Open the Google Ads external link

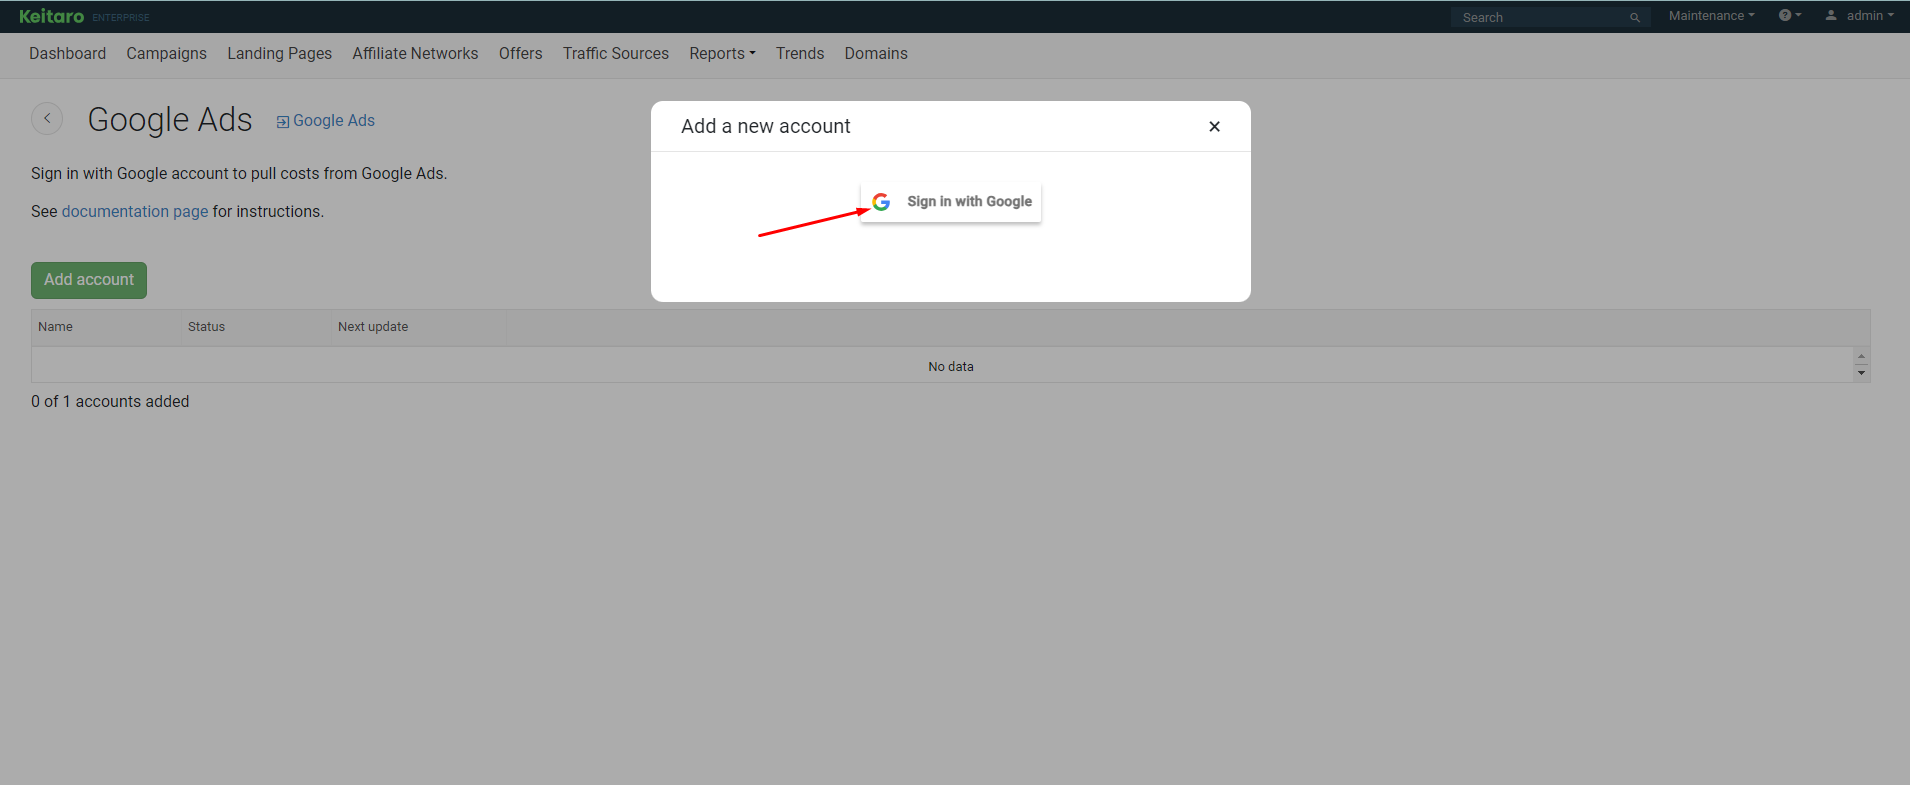[x=326, y=121]
